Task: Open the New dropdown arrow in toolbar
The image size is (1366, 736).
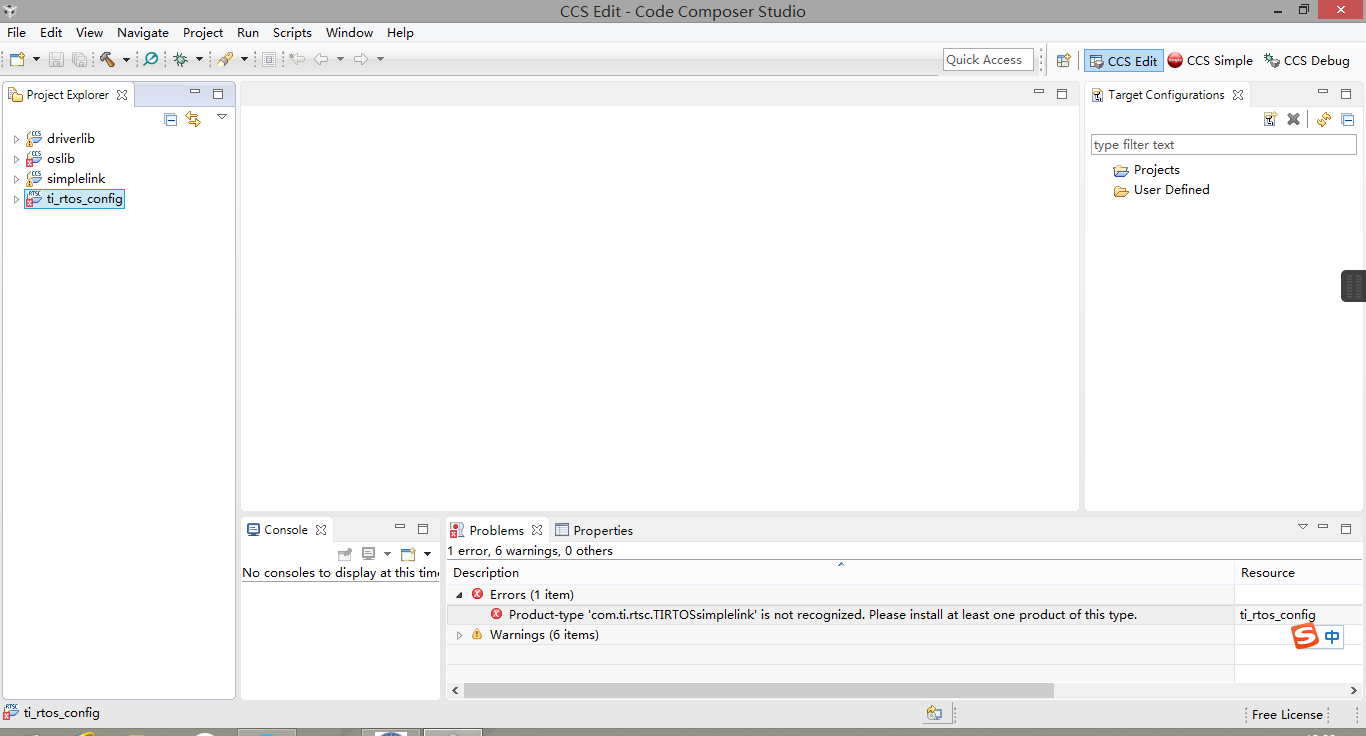Action: click(36, 60)
